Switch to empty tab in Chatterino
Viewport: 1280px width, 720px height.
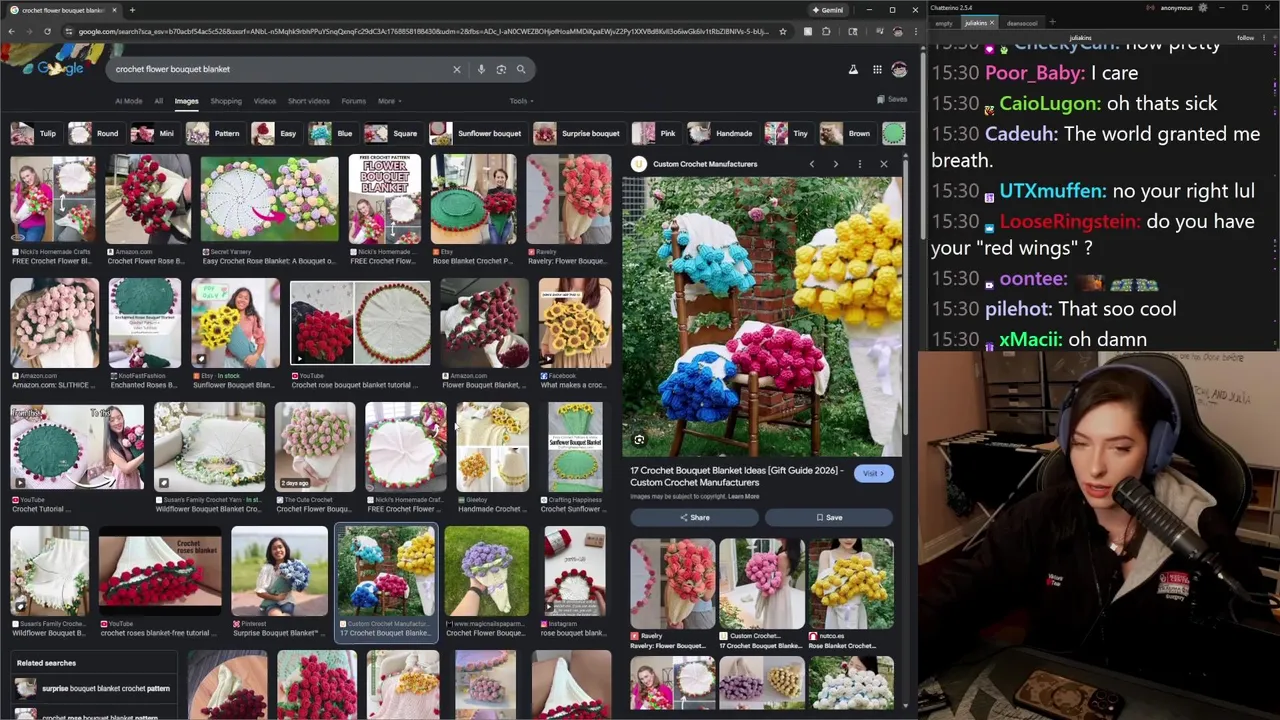(x=945, y=22)
